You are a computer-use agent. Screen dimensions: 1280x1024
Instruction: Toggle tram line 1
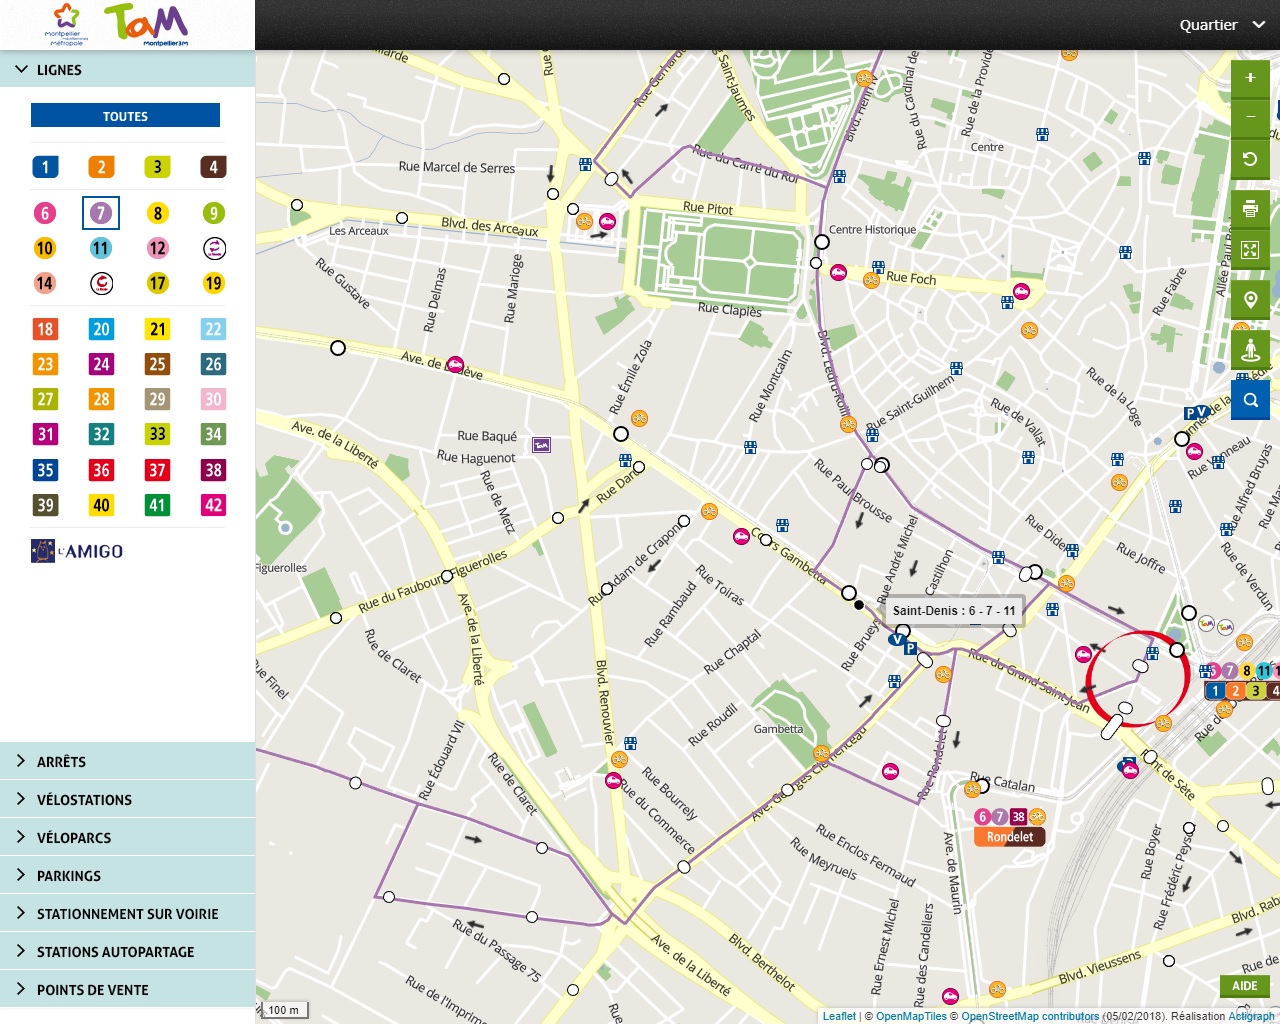45,167
